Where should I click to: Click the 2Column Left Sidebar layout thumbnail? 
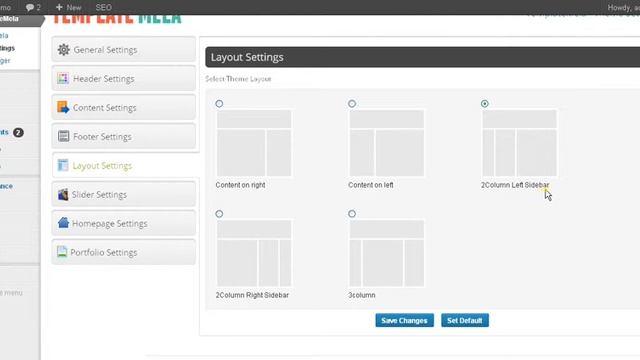(x=519, y=143)
